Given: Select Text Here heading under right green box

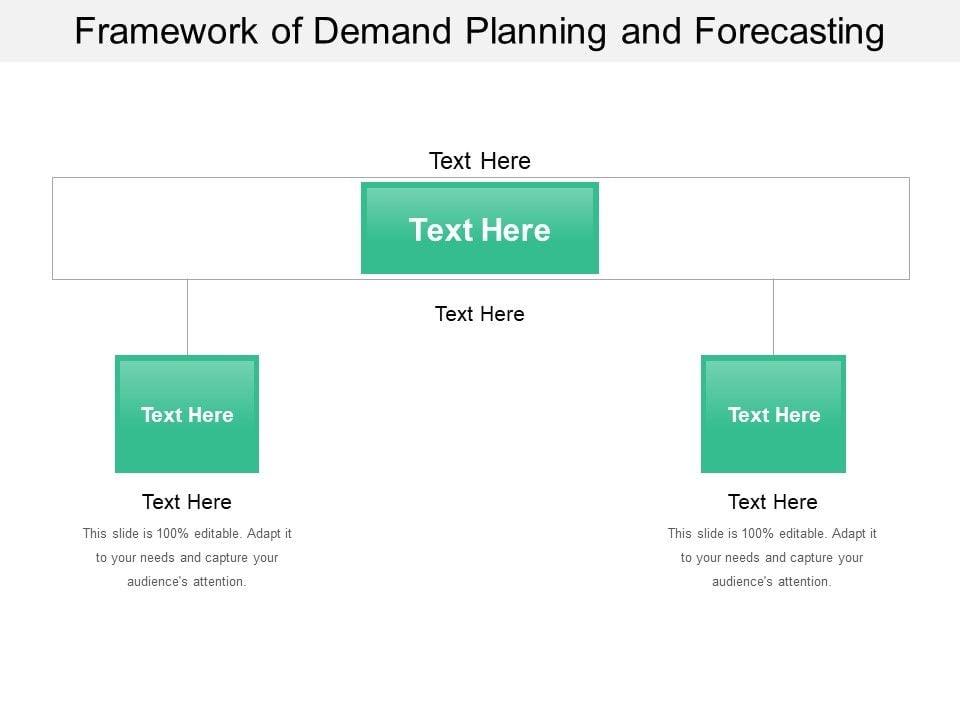Looking at the screenshot, I should [x=773, y=502].
